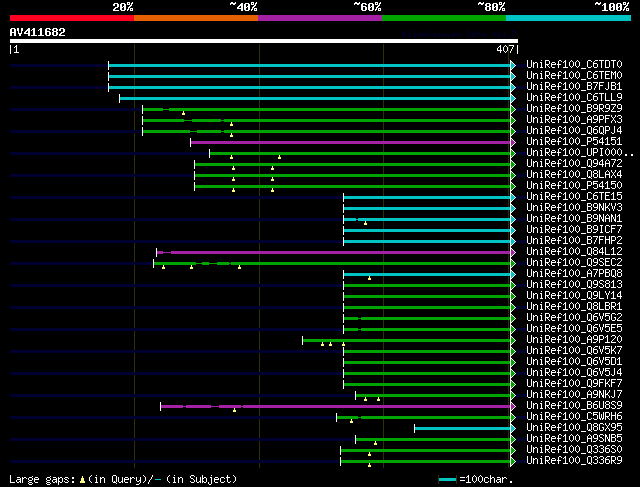Open hit UniRef100_B9R9Z9
This screenshot has width=640, height=487.
point(574,109)
